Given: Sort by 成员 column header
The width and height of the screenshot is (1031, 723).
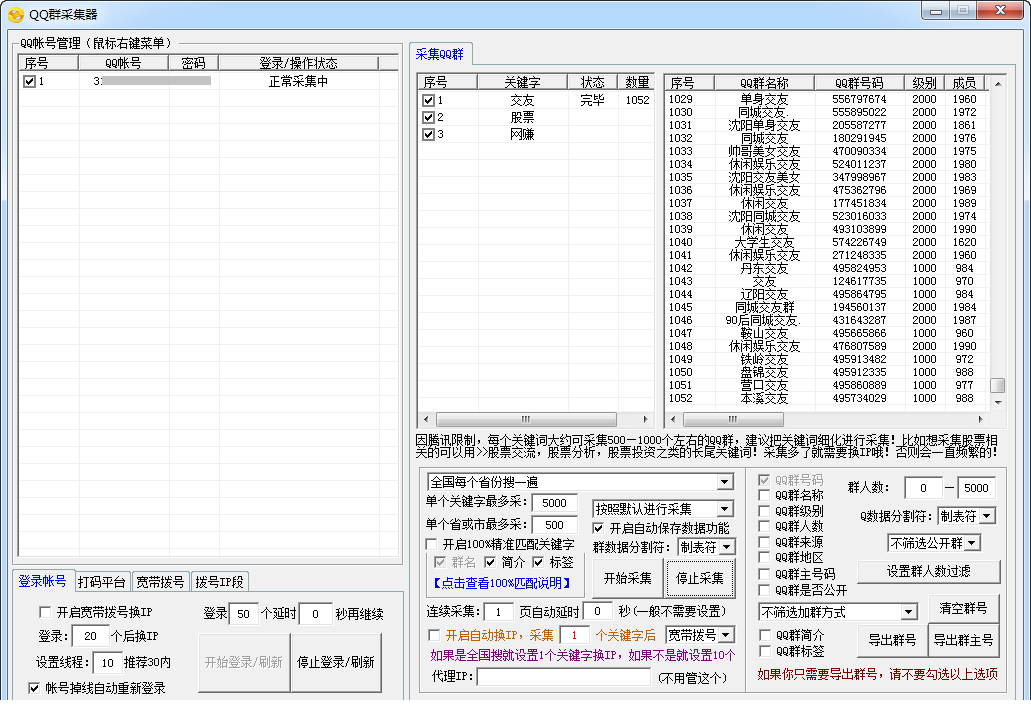Looking at the screenshot, I should pyautogui.click(x=964, y=83).
